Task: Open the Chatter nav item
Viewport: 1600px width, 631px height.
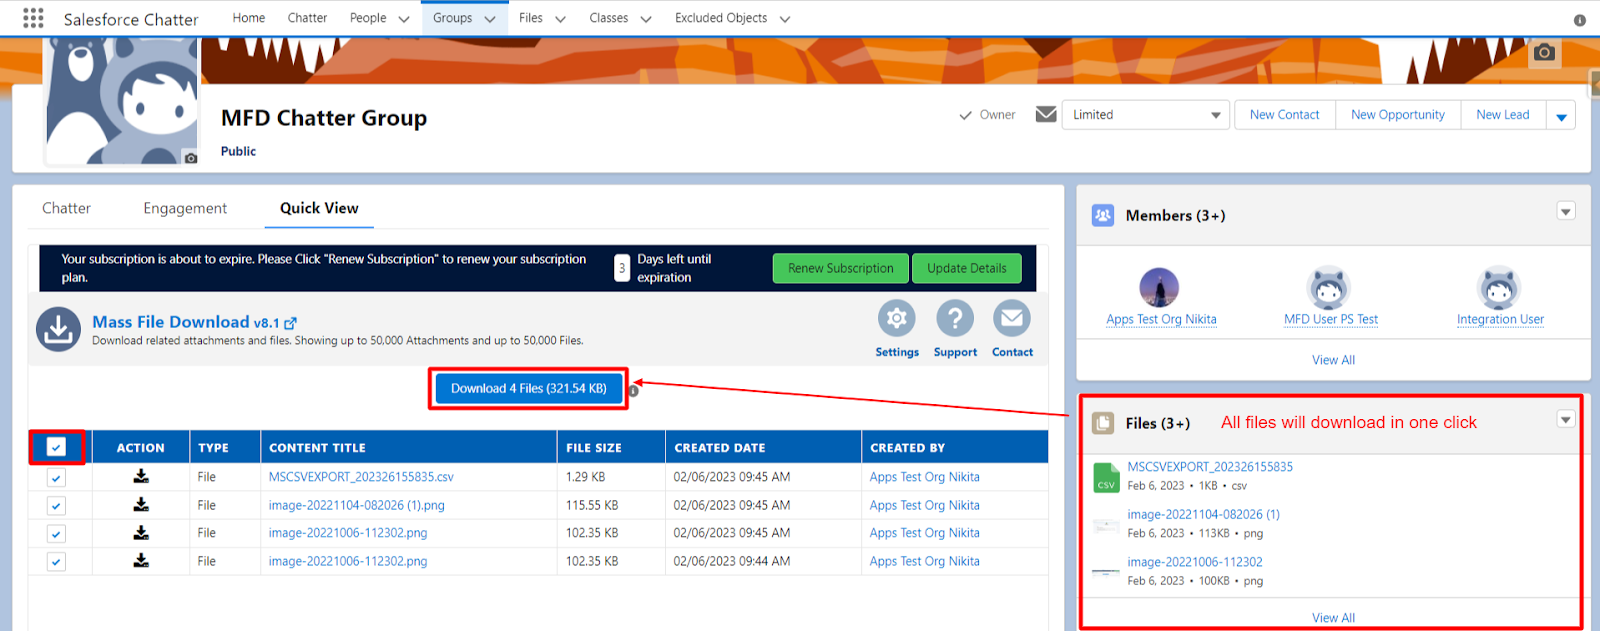Action: click(307, 18)
